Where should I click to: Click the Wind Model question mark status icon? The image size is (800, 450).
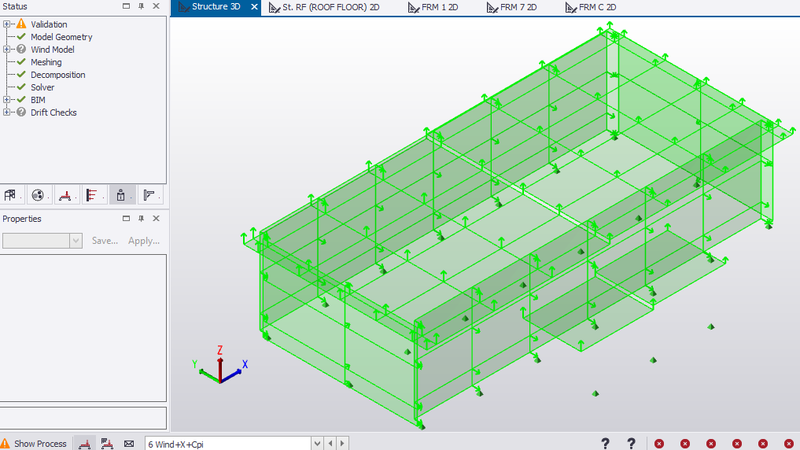(21, 49)
